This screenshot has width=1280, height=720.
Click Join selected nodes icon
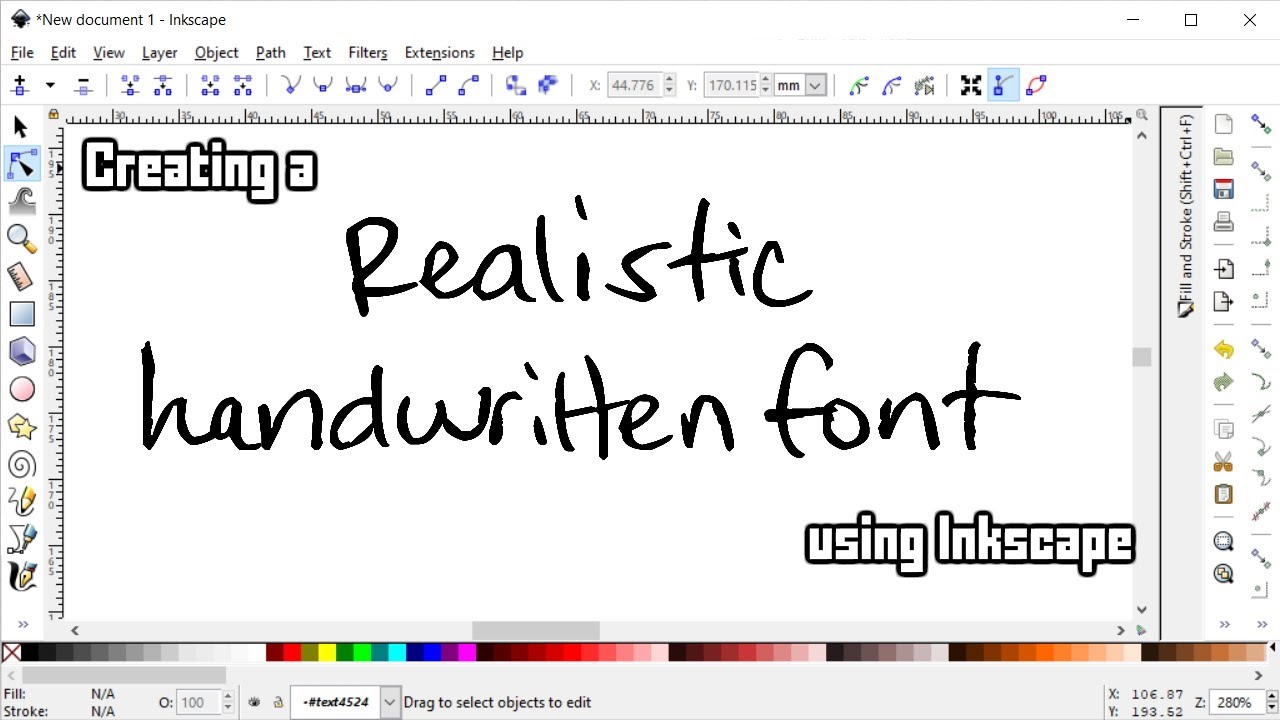tap(129, 85)
